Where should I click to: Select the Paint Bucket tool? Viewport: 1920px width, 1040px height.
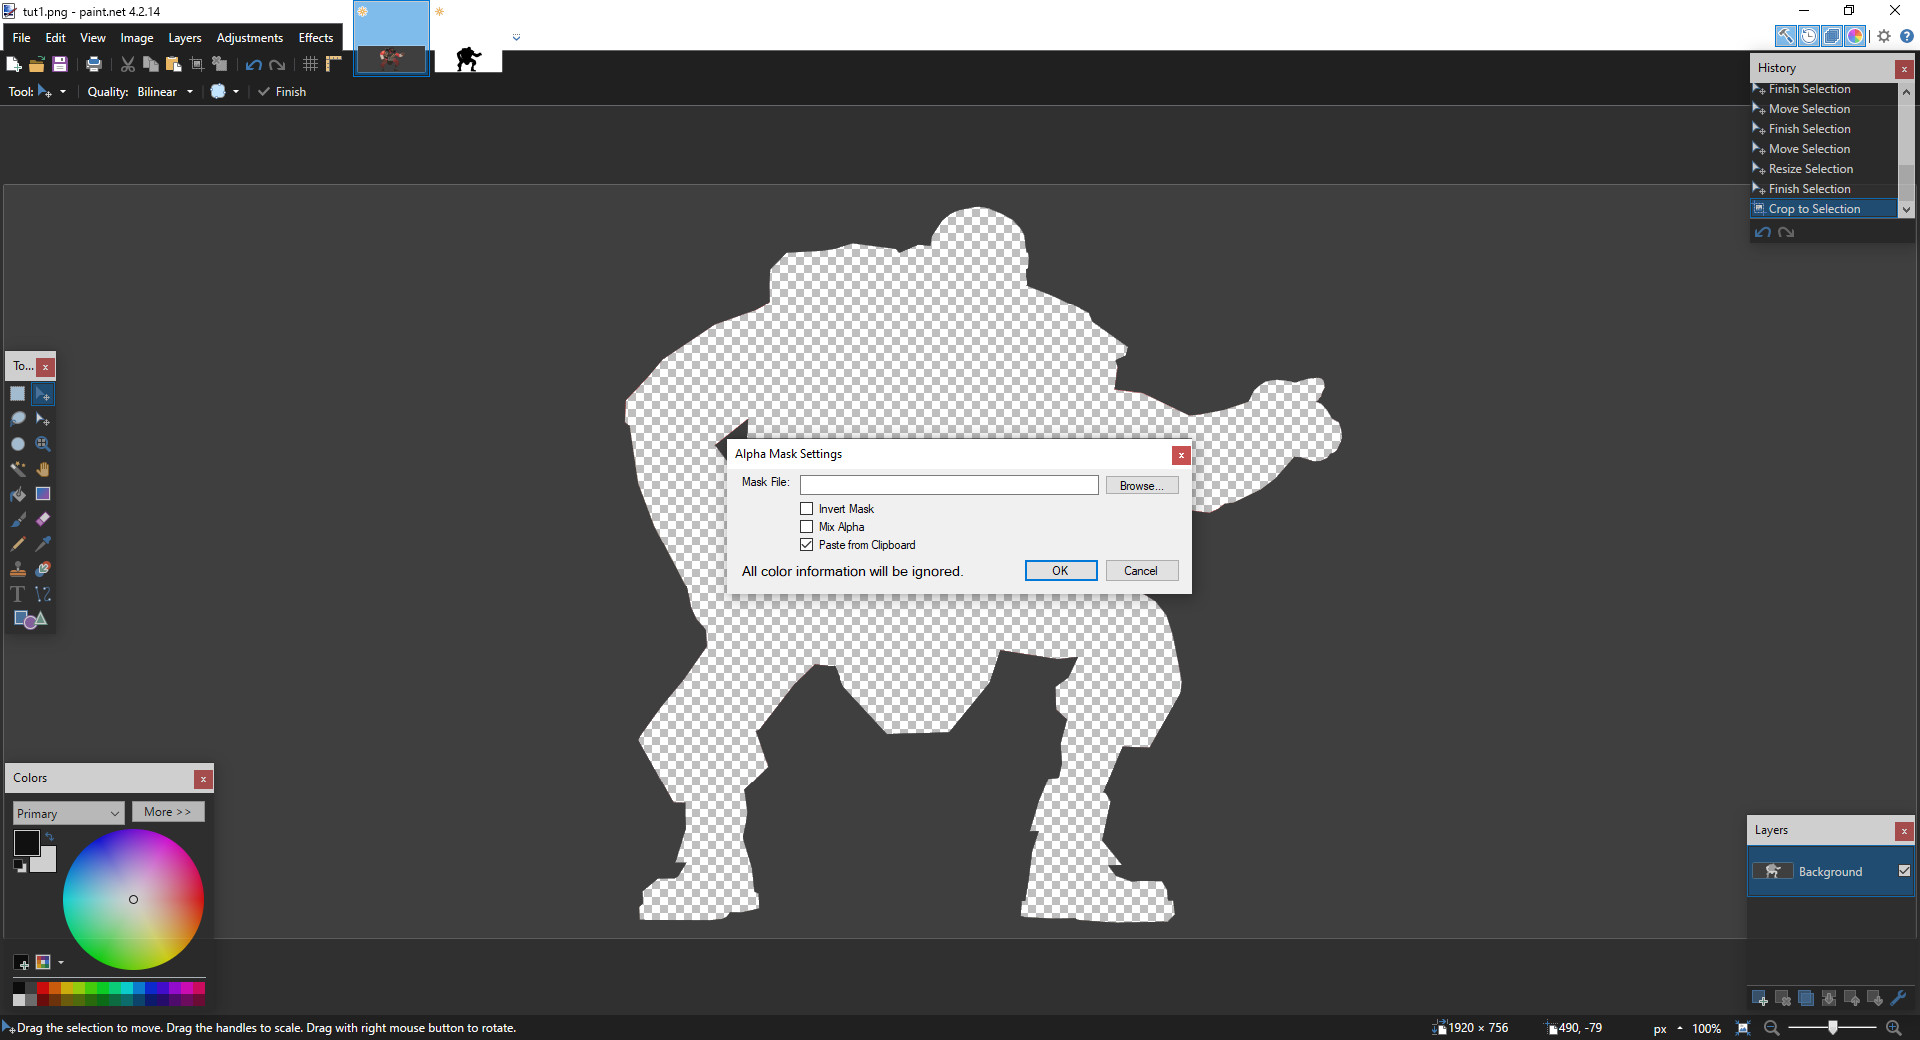18,494
